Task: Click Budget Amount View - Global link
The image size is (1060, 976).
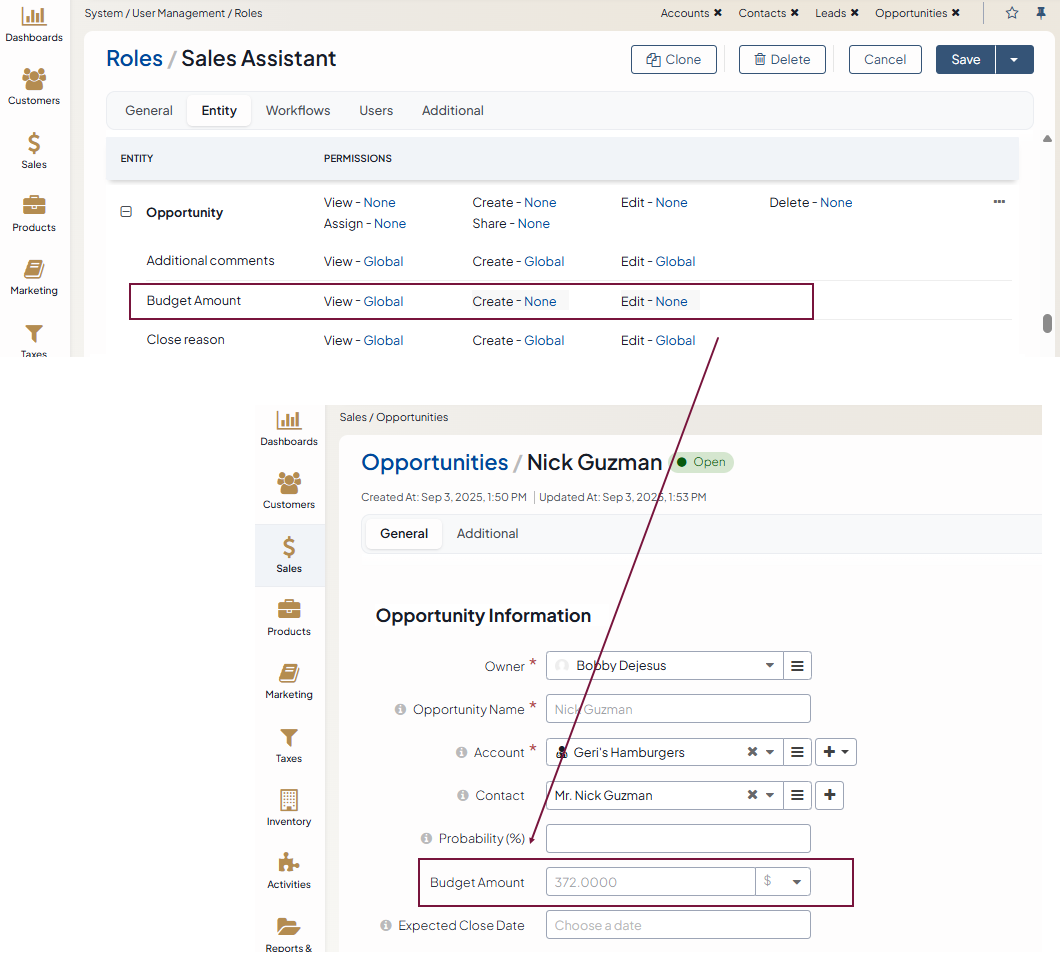Action: click(383, 302)
